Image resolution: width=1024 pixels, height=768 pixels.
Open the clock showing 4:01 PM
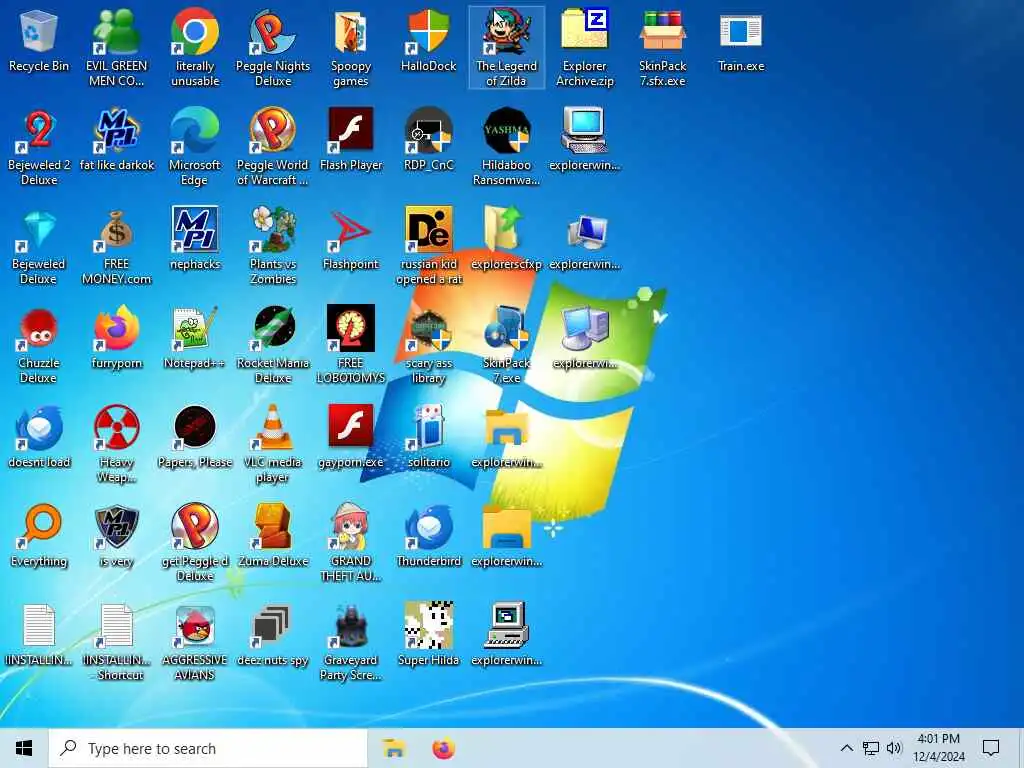938,748
